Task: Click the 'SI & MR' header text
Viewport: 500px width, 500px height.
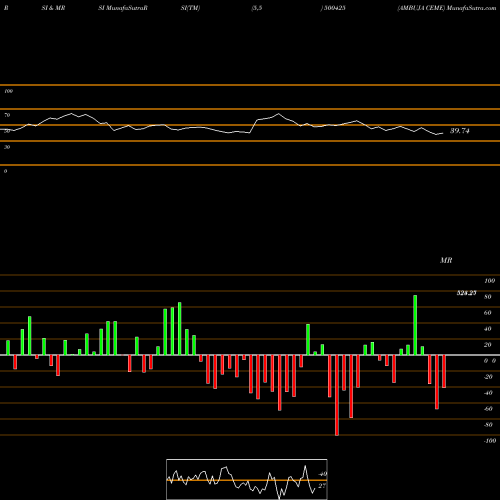Action: (x=53, y=8)
